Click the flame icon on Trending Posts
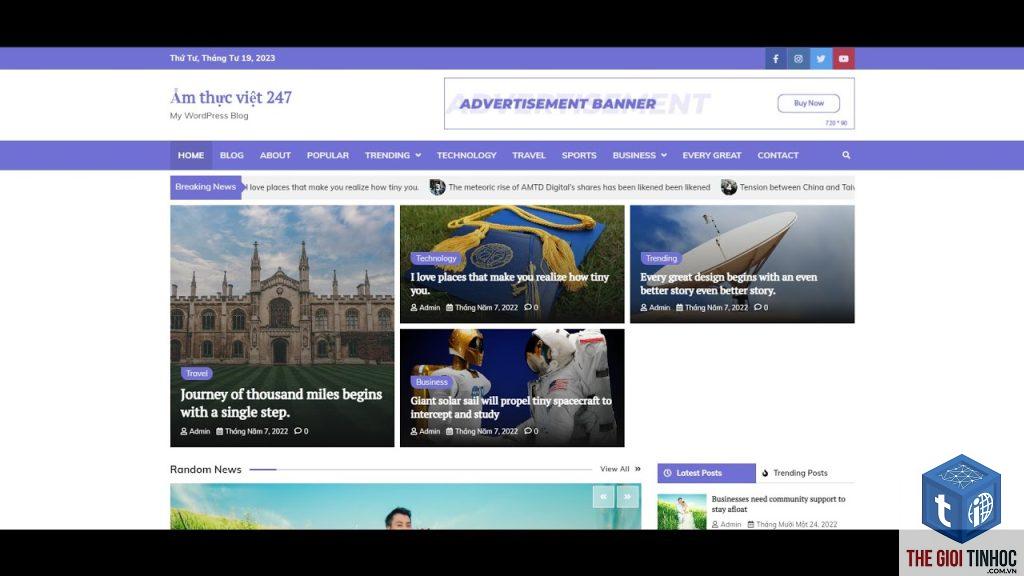 pyautogui.click(x=765, y=473)
